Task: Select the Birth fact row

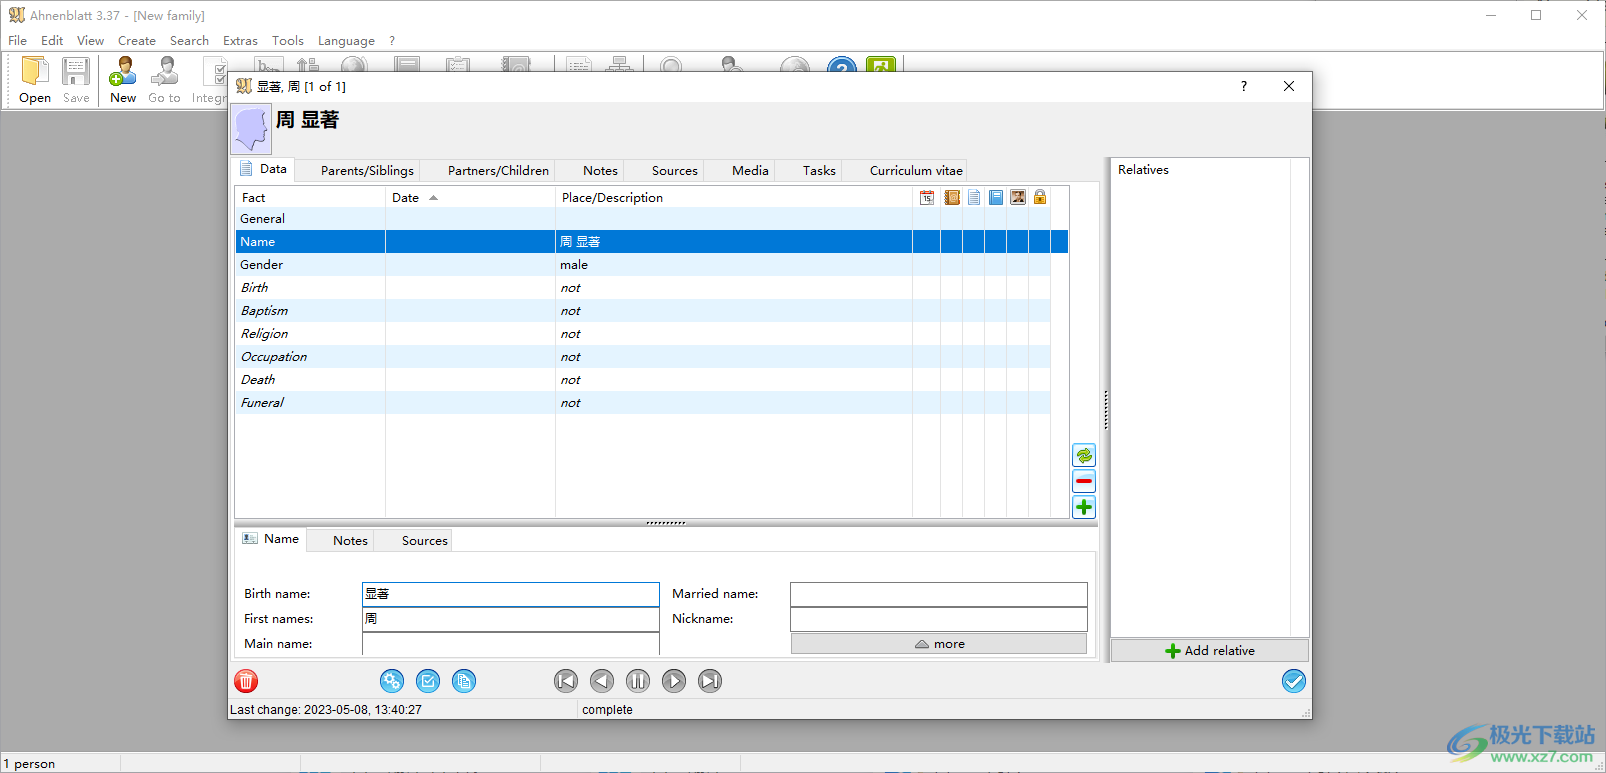Action: pyautogui.click(x=643, y=288)
